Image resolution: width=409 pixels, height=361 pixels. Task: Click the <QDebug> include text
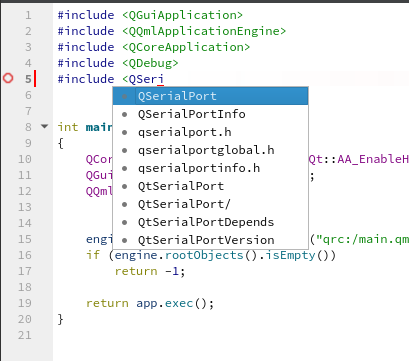coord(150,63)
